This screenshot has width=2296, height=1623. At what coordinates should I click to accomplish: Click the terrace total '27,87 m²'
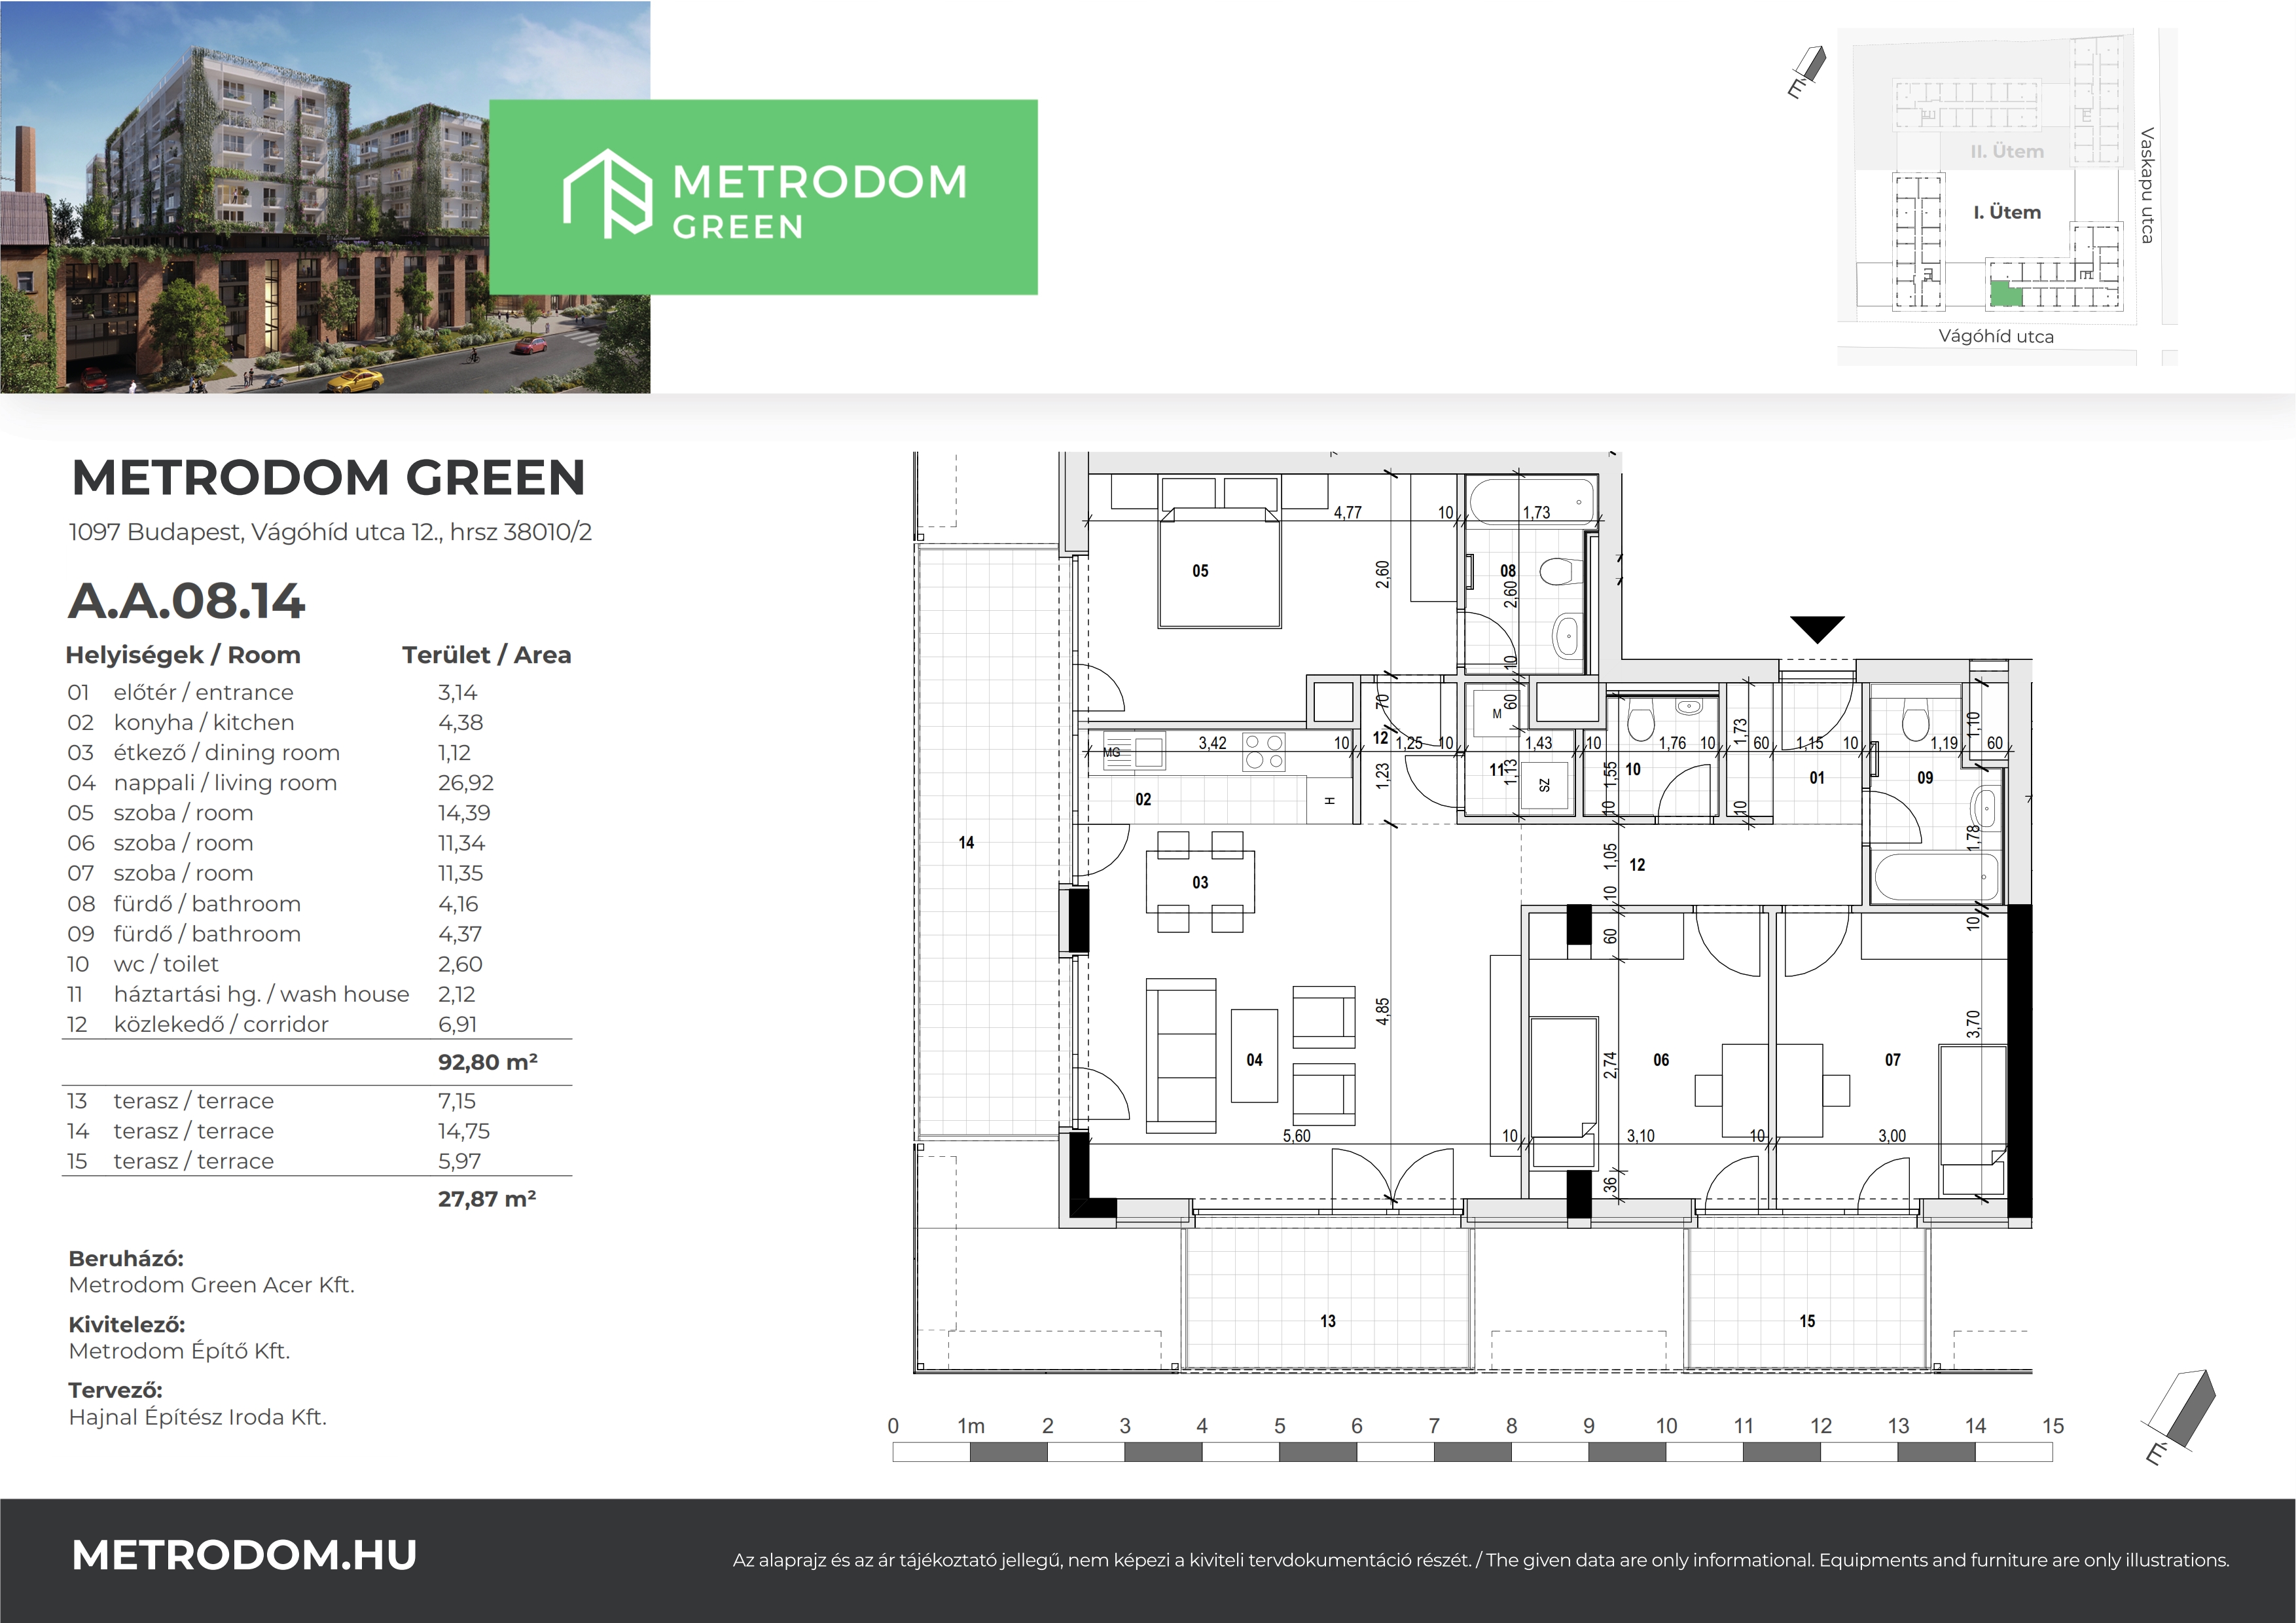(487, 1198)
